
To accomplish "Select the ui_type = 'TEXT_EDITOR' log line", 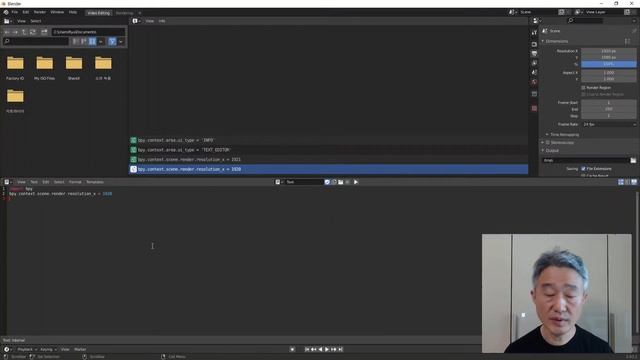I will [x=329, y=150].
